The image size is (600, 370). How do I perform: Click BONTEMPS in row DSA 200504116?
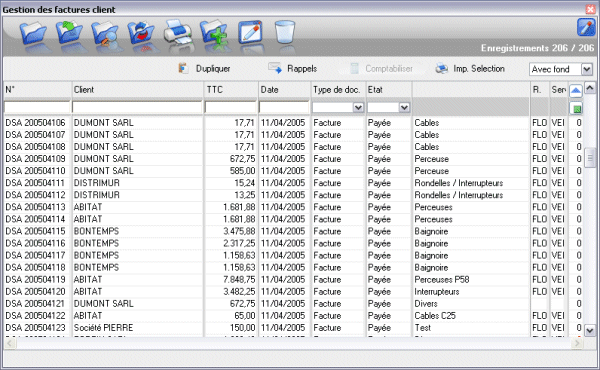(x=96, y=243)
